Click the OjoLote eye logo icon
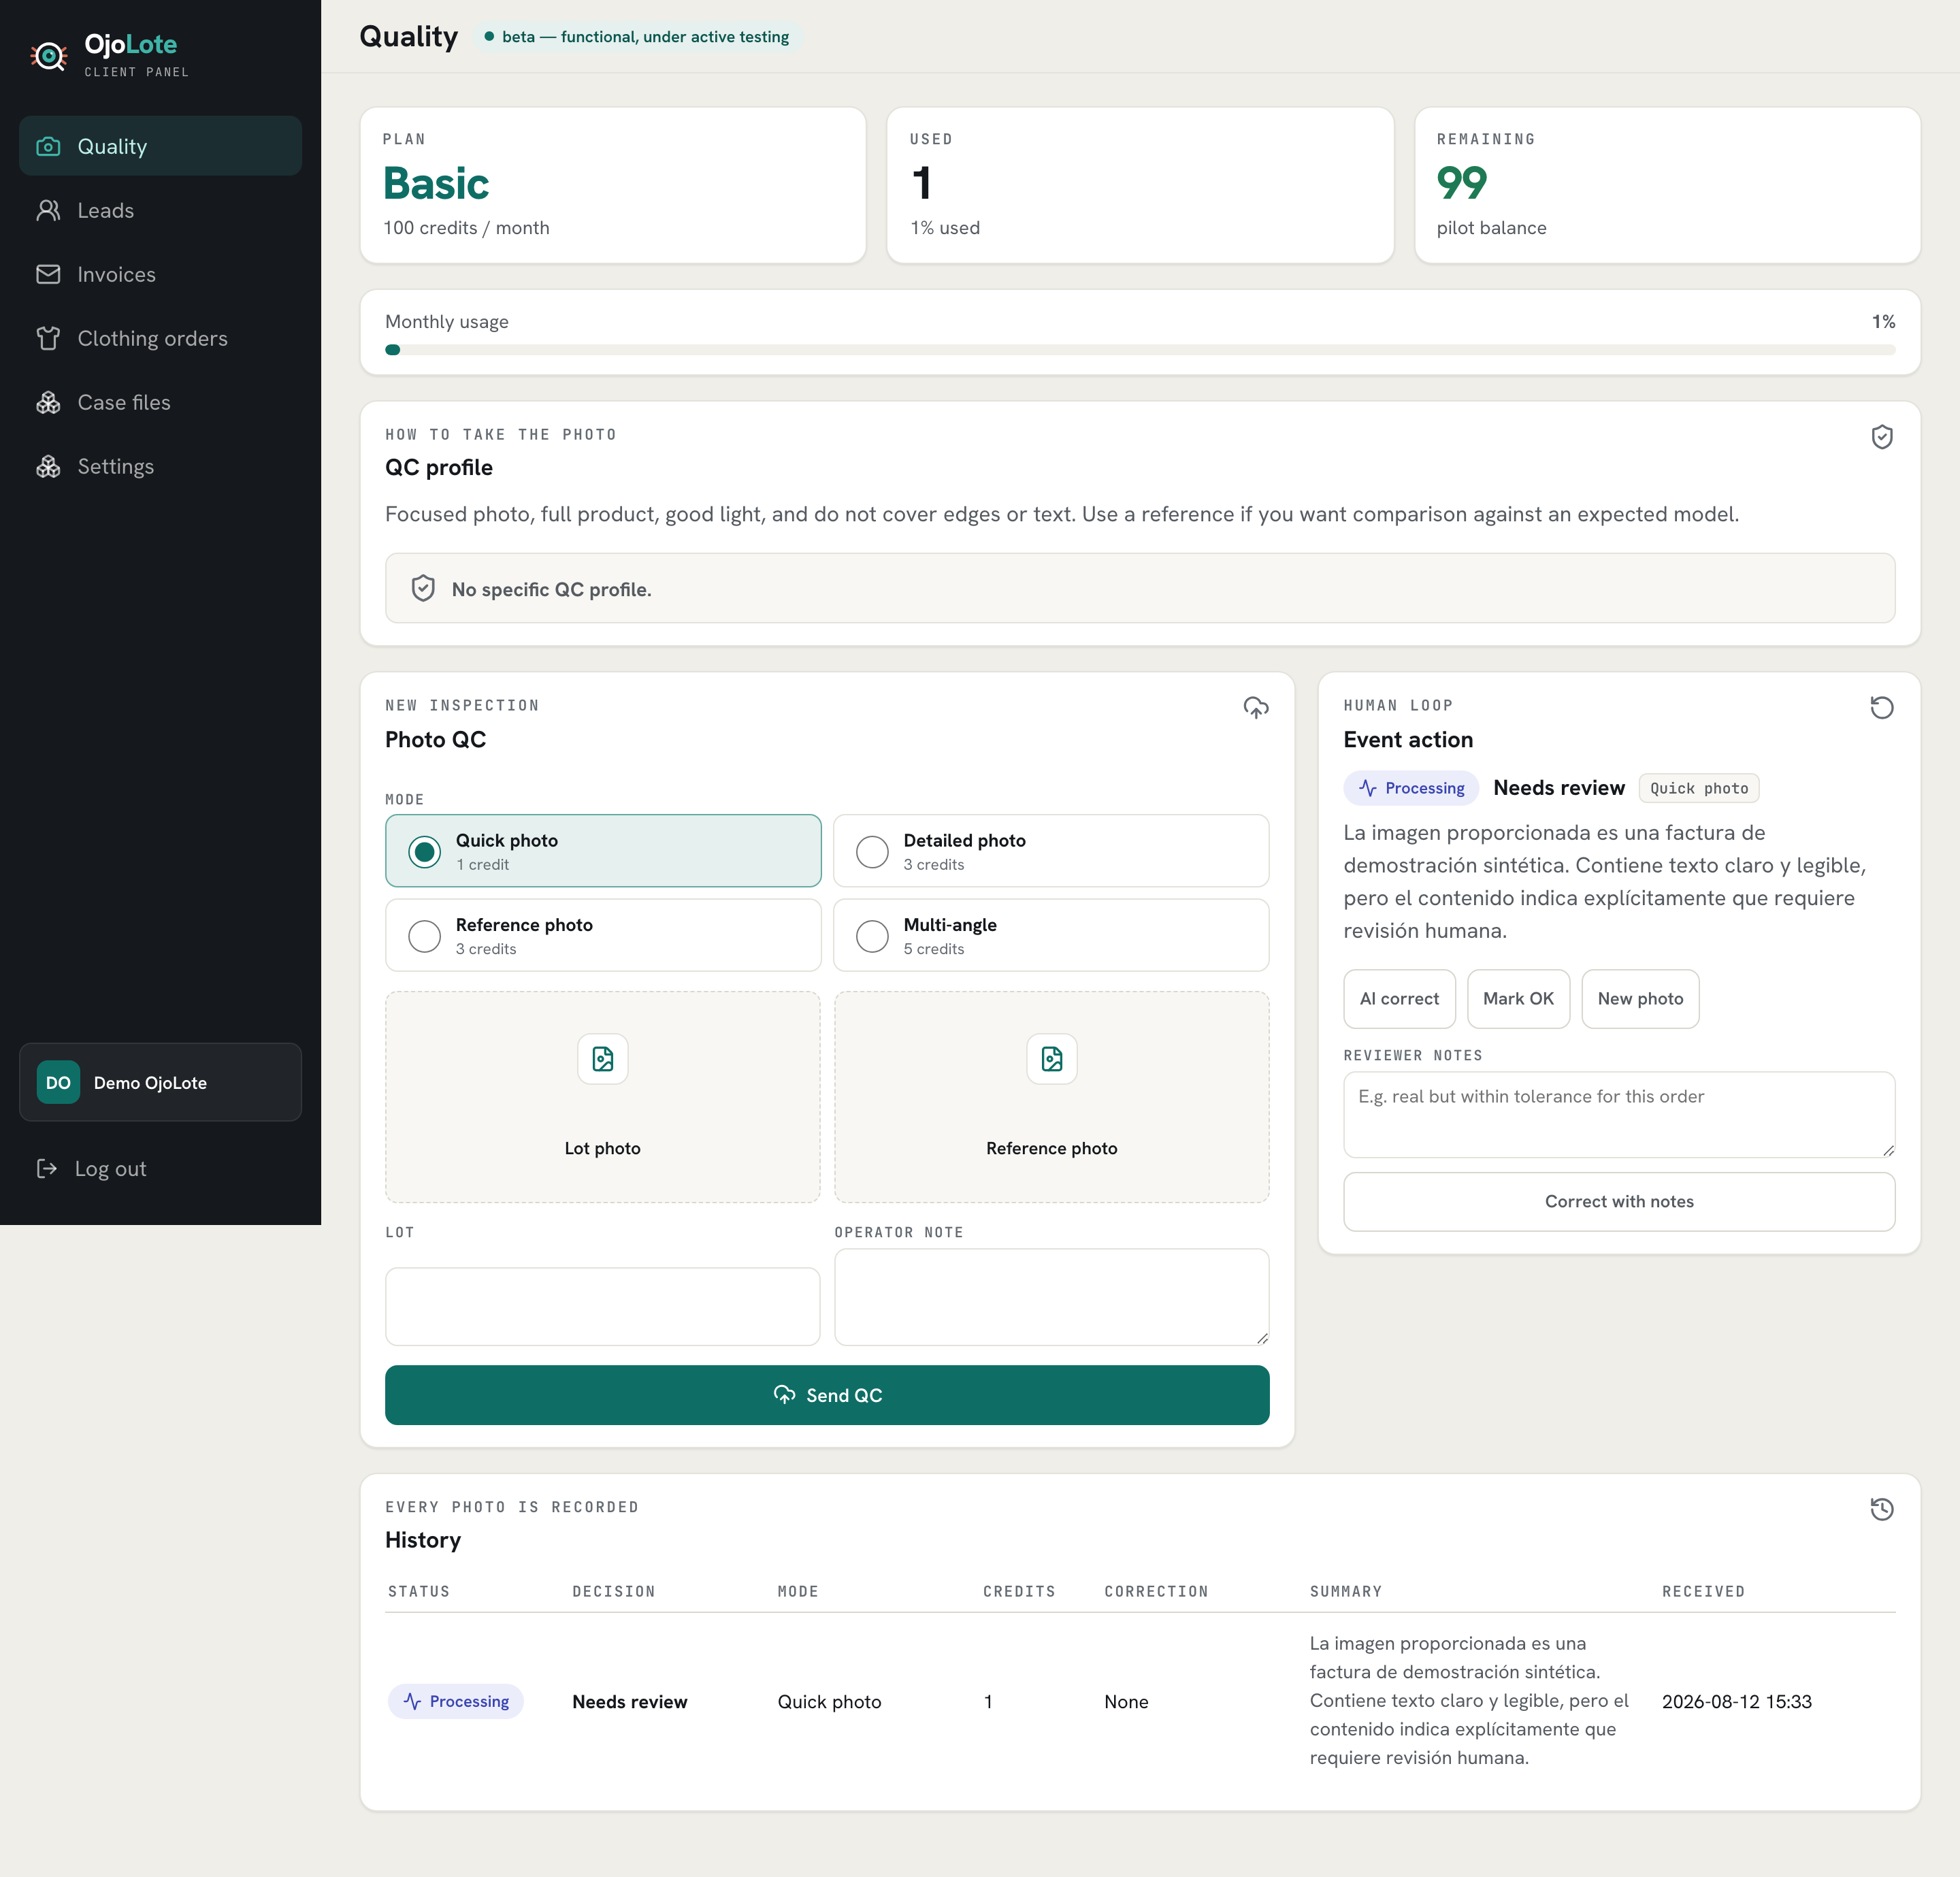 point(49,56)
